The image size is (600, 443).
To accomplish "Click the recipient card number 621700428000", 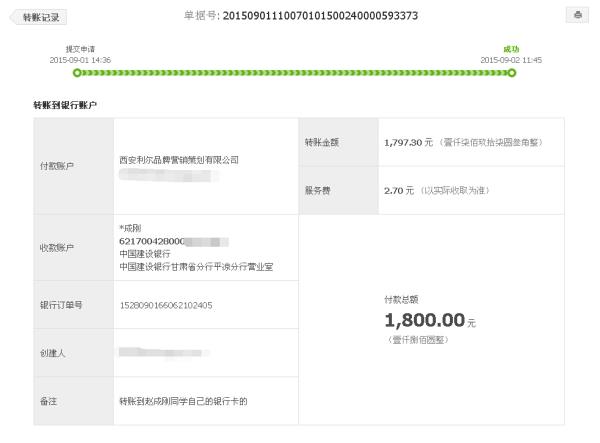I will point(152,241).
